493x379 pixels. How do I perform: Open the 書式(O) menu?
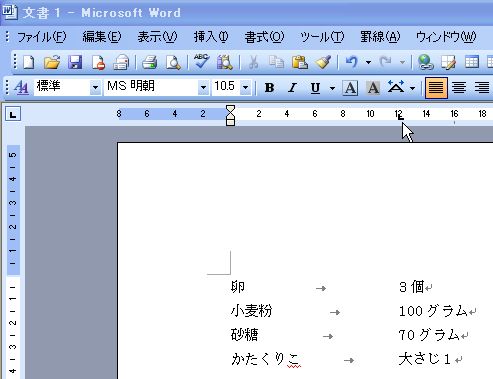click(x=264, y=37)
